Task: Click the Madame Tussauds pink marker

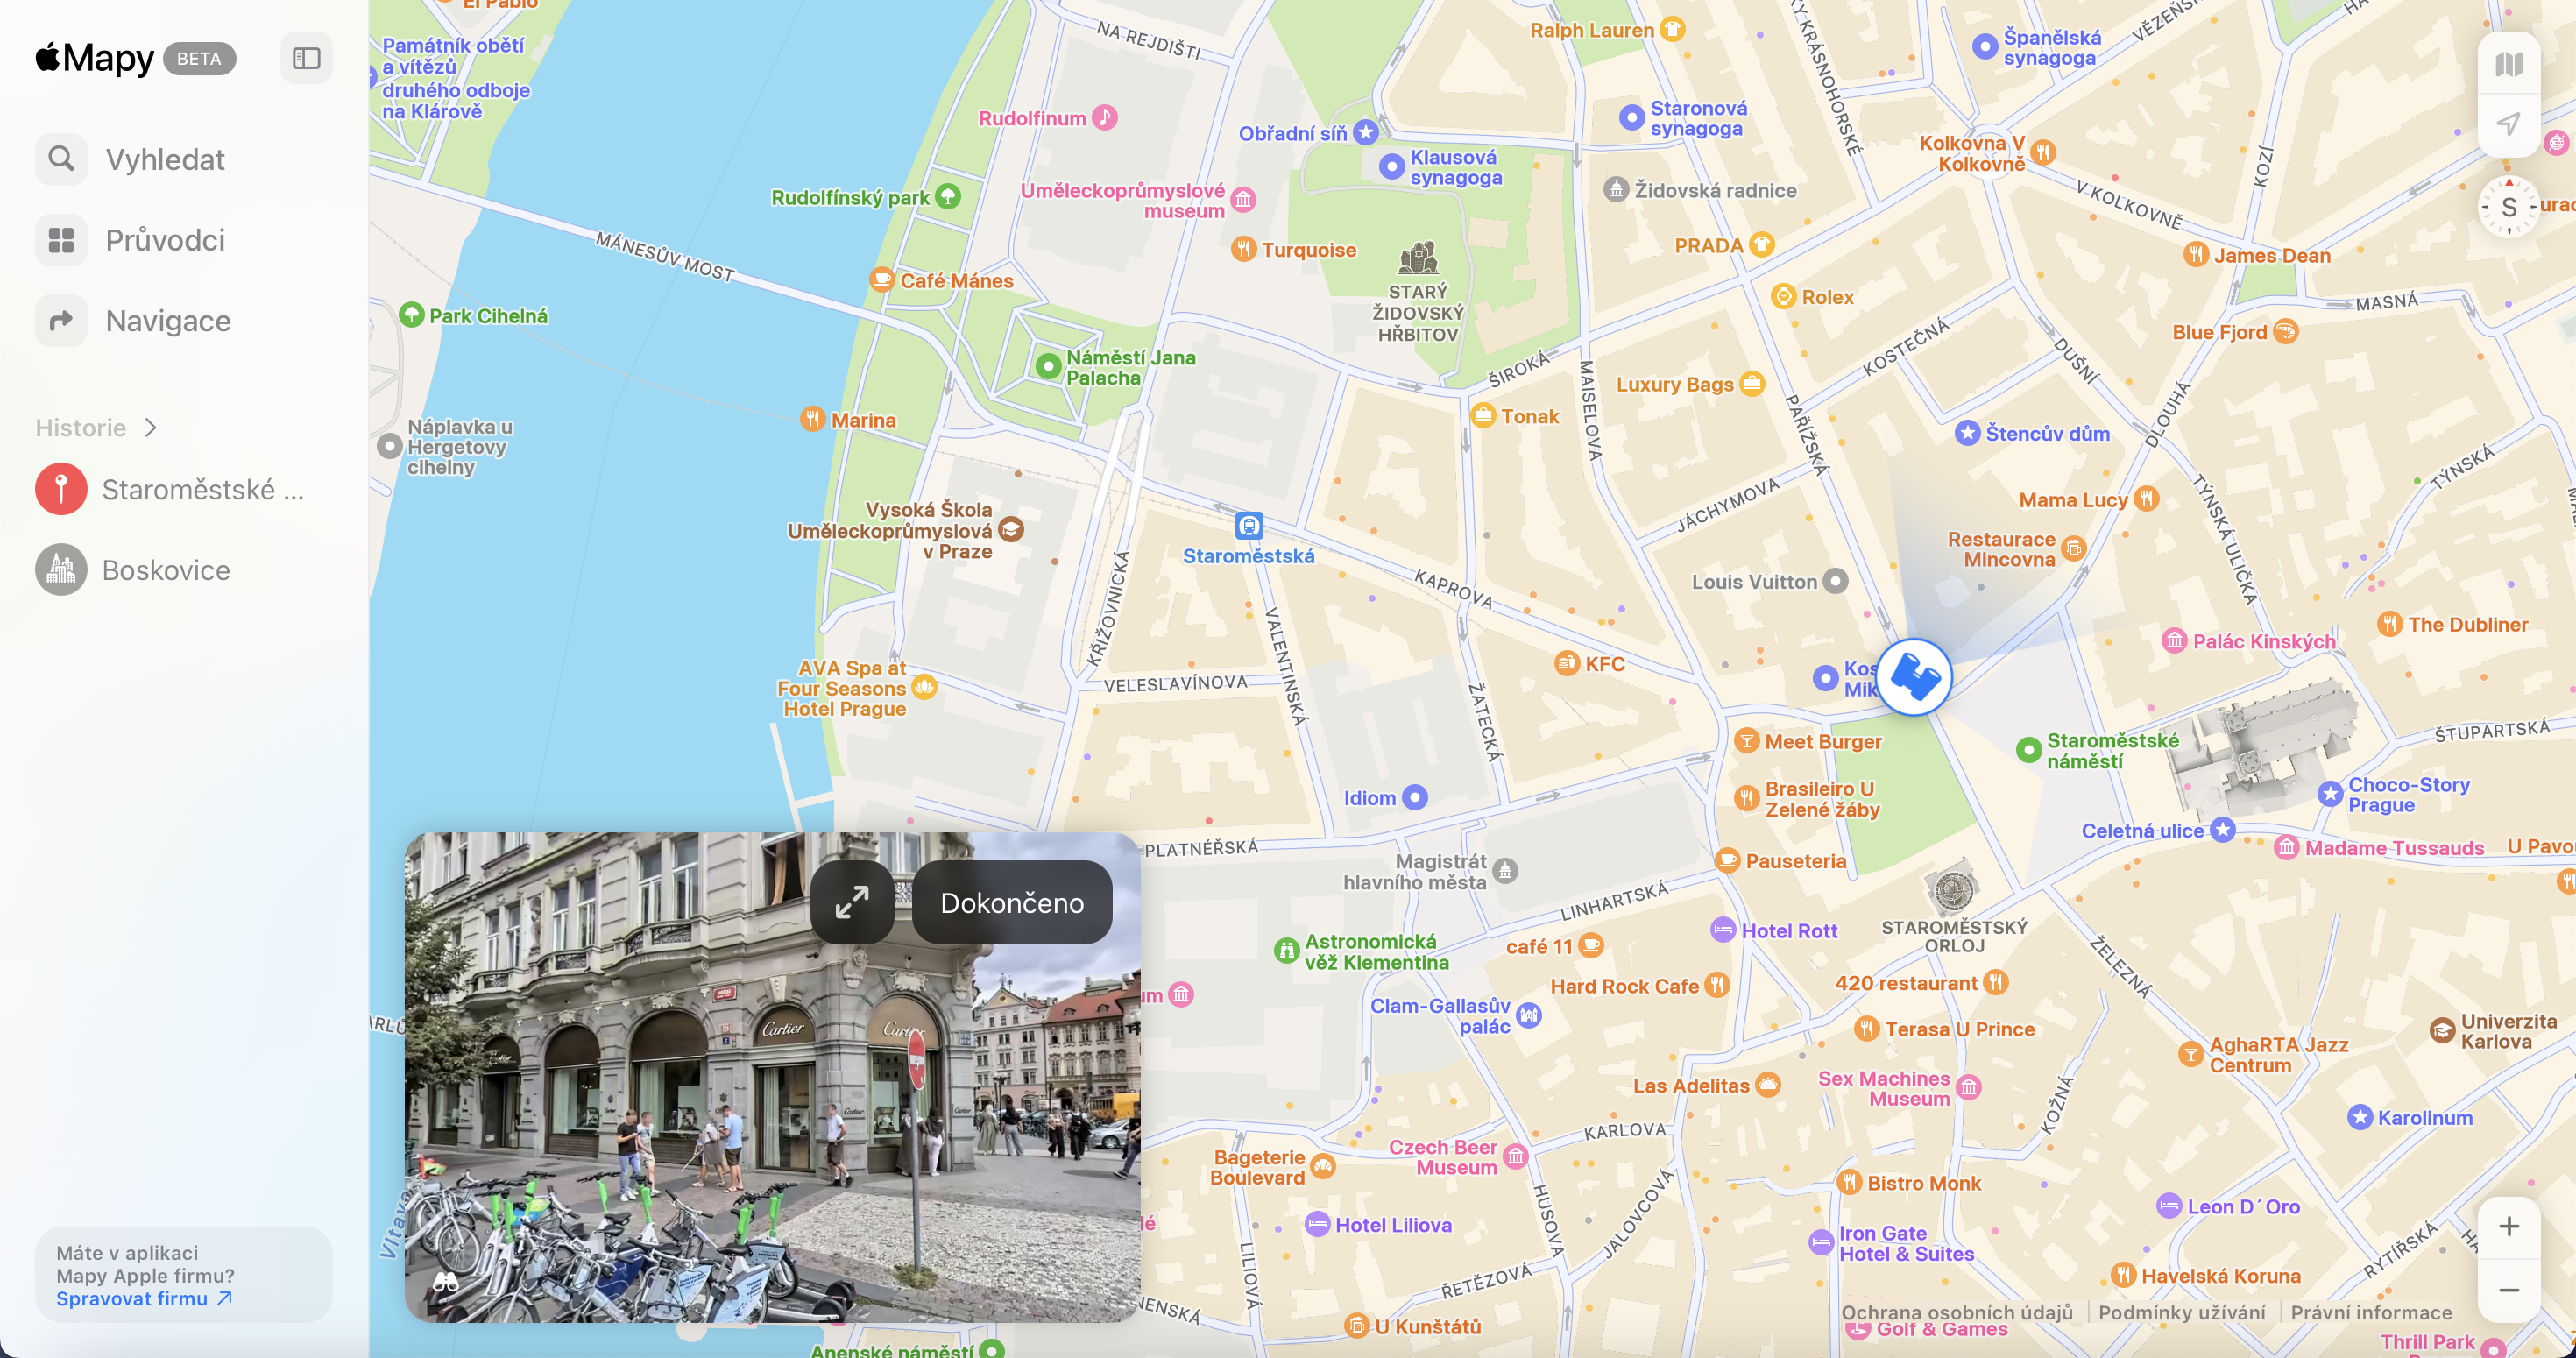Action: click(x=2289, y=847)
